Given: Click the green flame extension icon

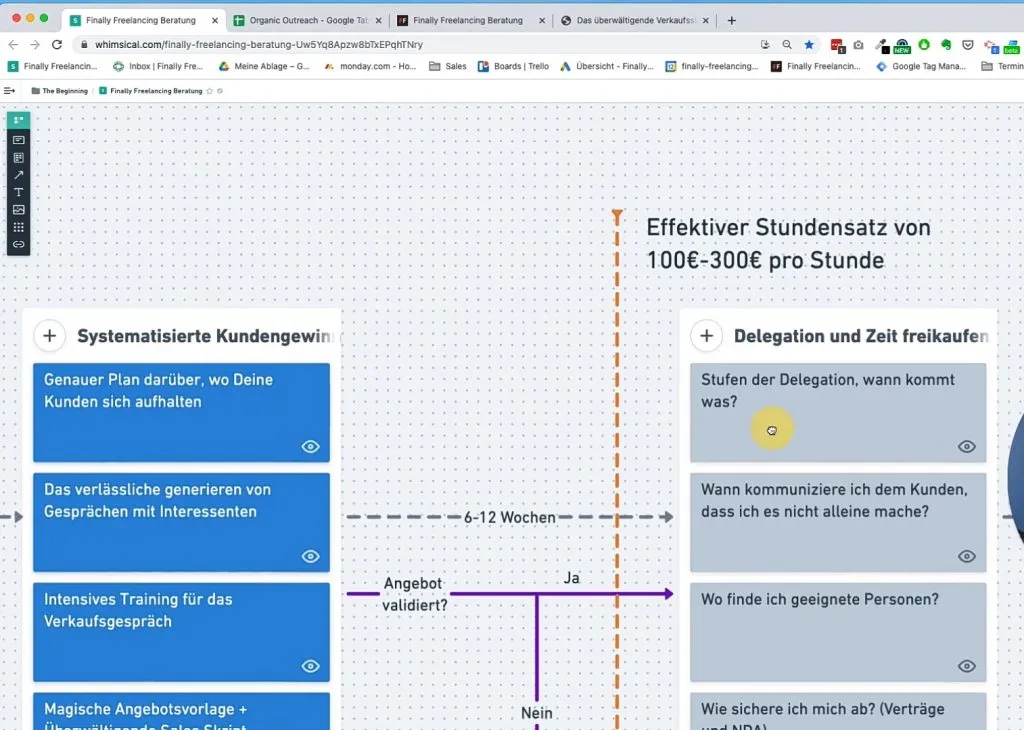Looking at the screenshot, I should click(x=924, y=44).
